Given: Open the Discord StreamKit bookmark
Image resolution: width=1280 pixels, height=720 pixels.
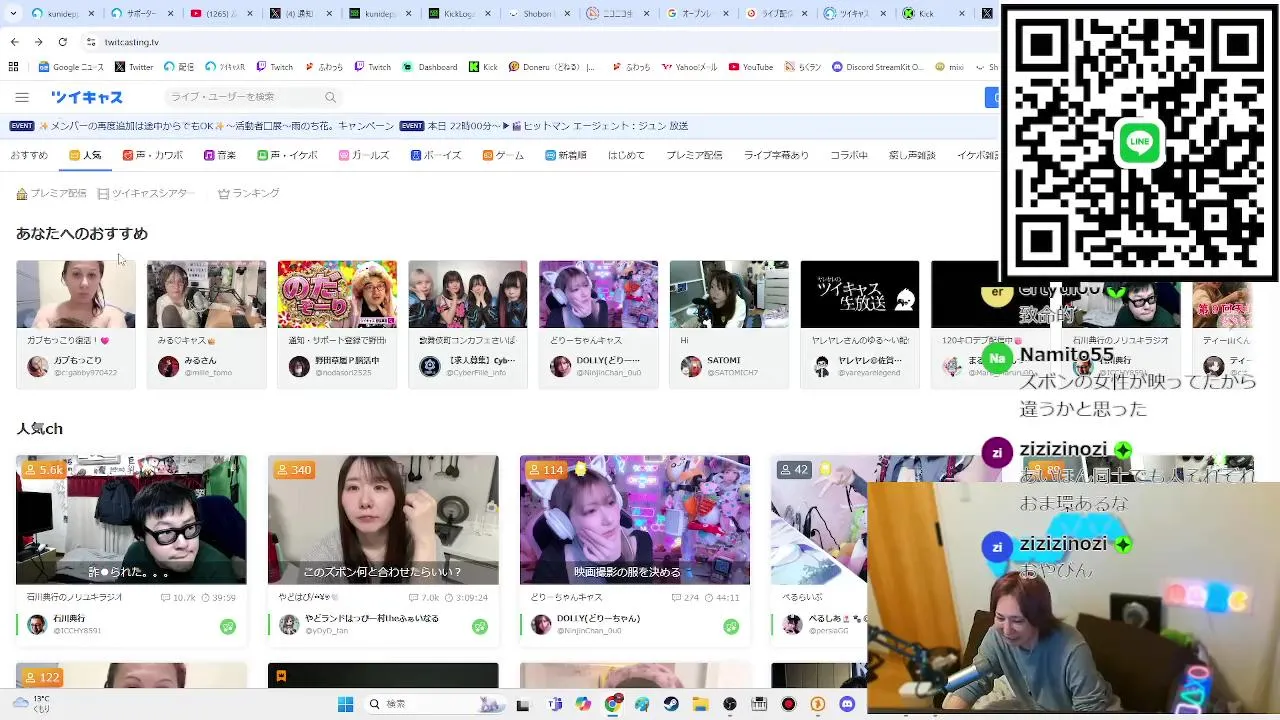Looking at the screenshot, I should pyautogui.click(x=878, y=67).
